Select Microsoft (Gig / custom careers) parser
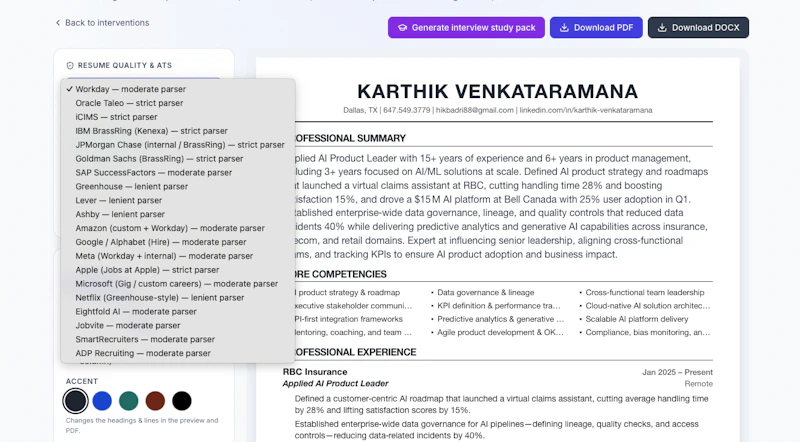Viewport: 800px width, 442px height. point(178,284)
